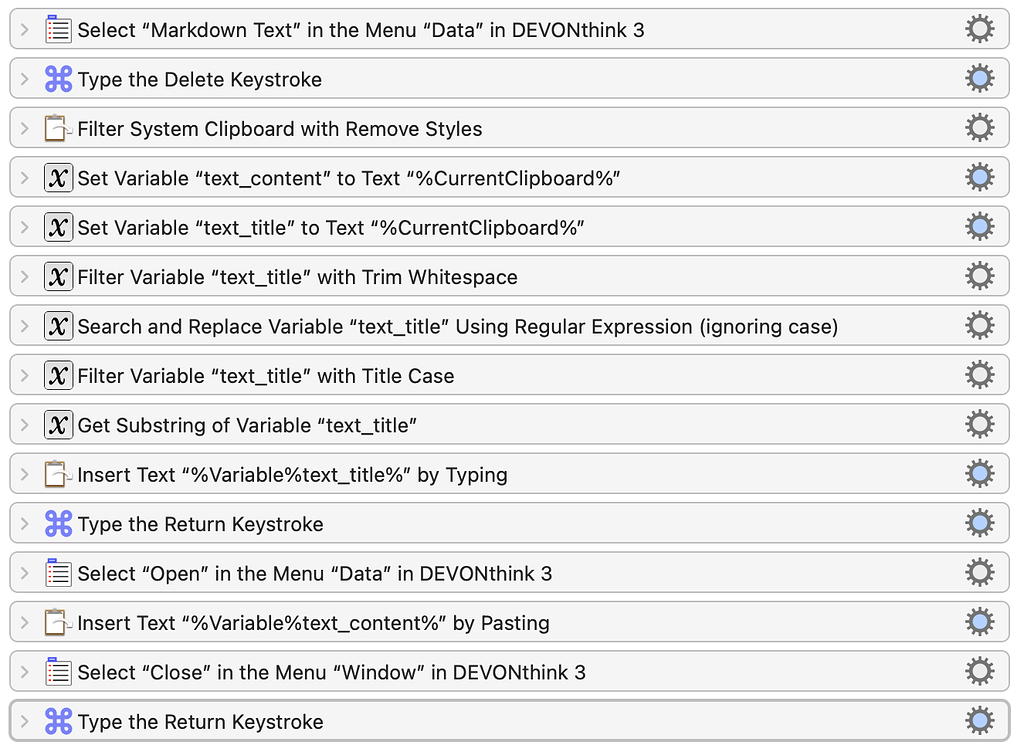The width and height of the screenshot is (1024, 752).
Task: Click Command icon on final Type Return Keystroke
Action: (58, 720)
